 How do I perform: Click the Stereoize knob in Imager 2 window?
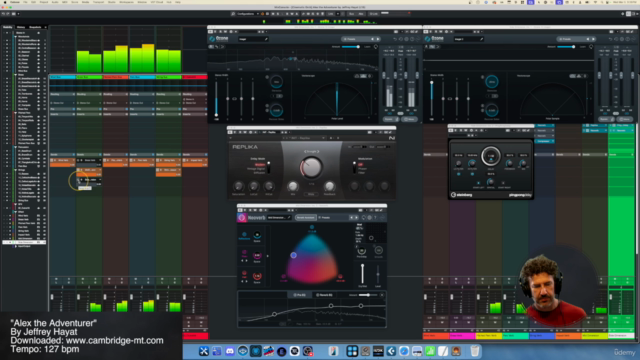(492, 82)
